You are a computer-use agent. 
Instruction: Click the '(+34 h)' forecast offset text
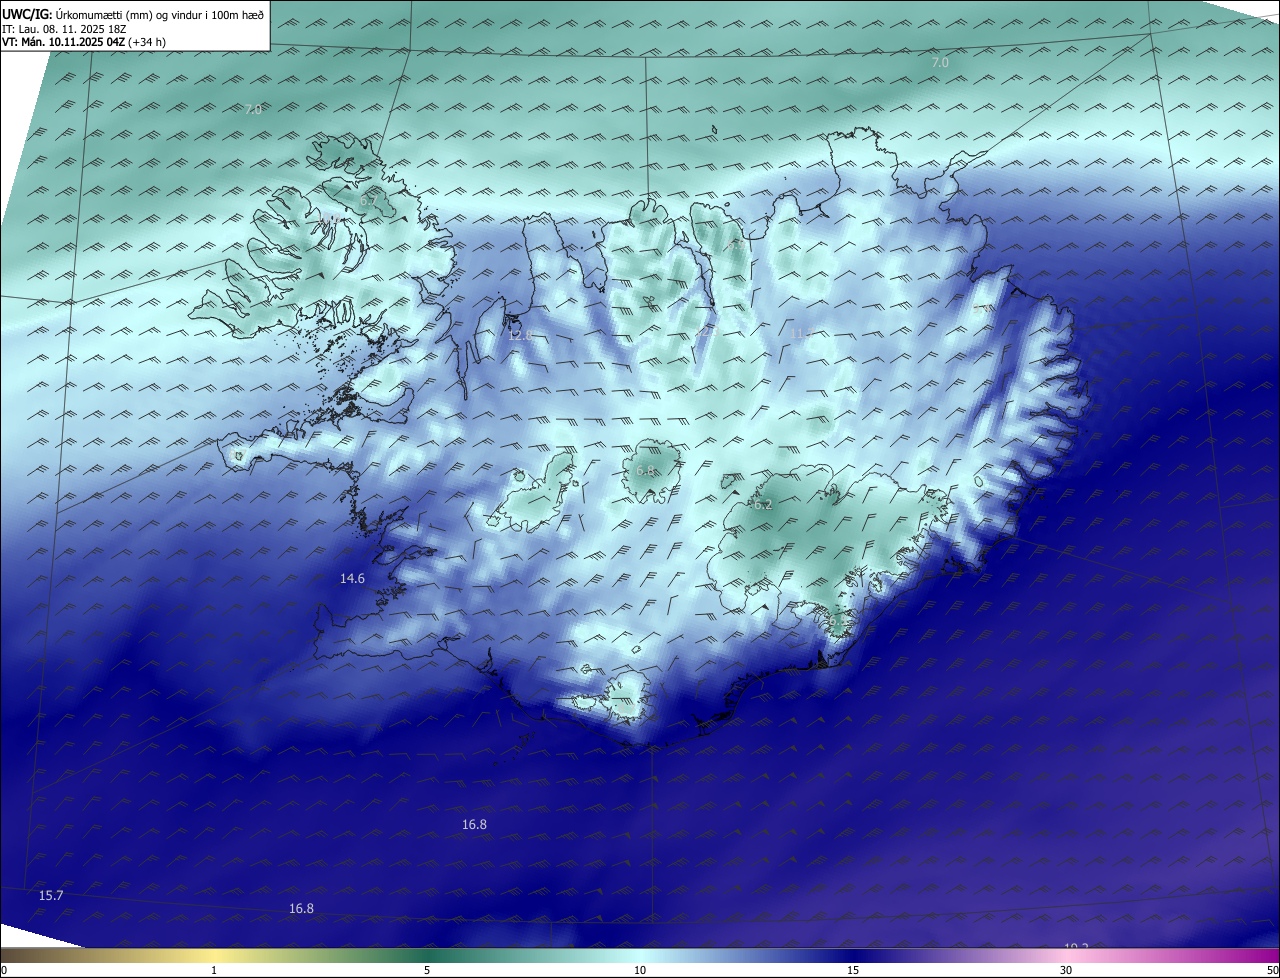pos(148,42)
